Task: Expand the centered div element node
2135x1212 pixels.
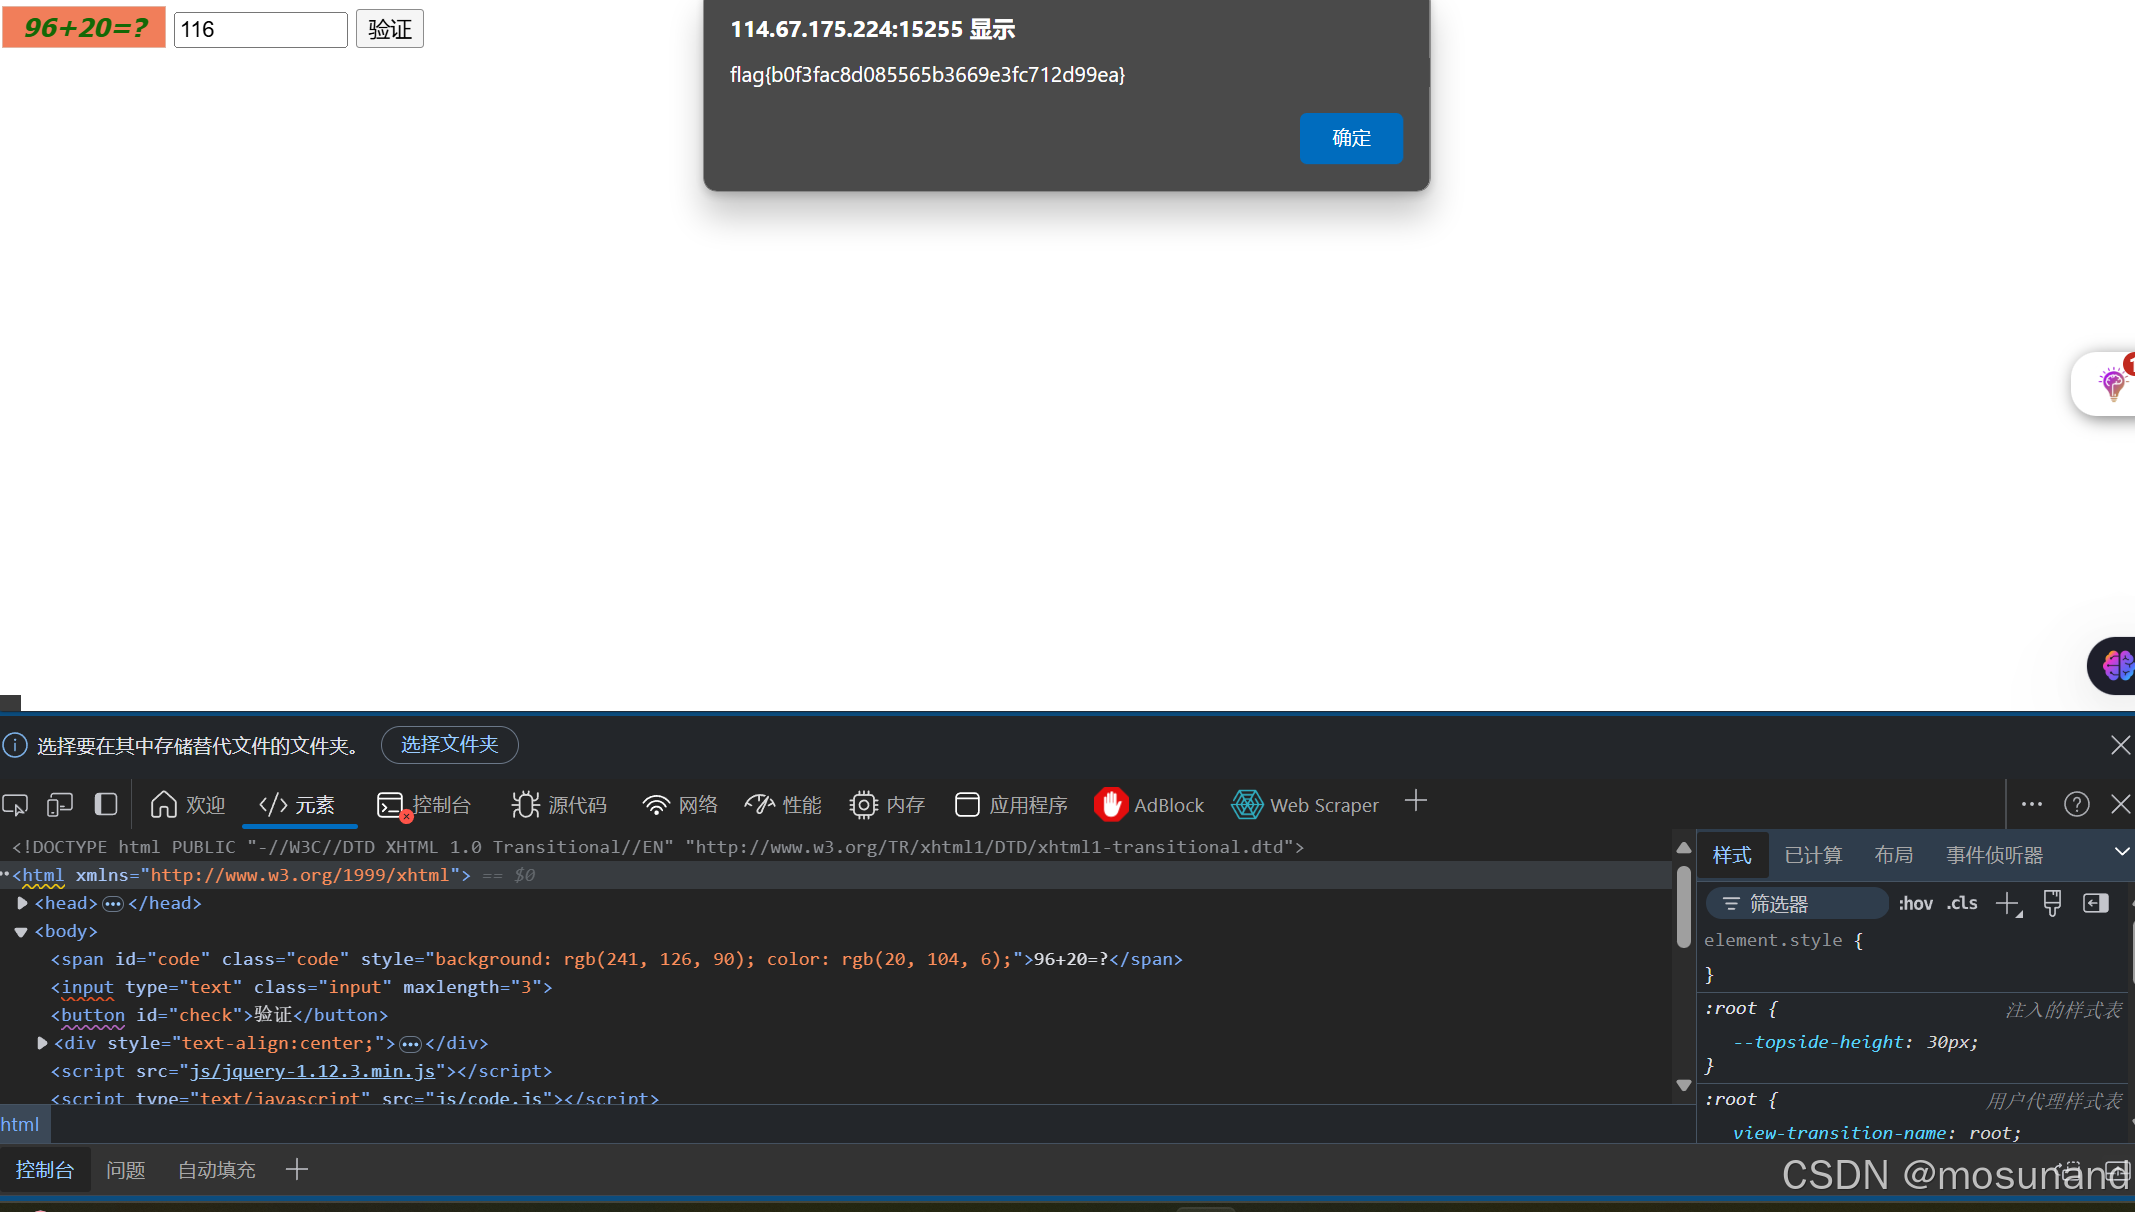Action: [42, 1043]
